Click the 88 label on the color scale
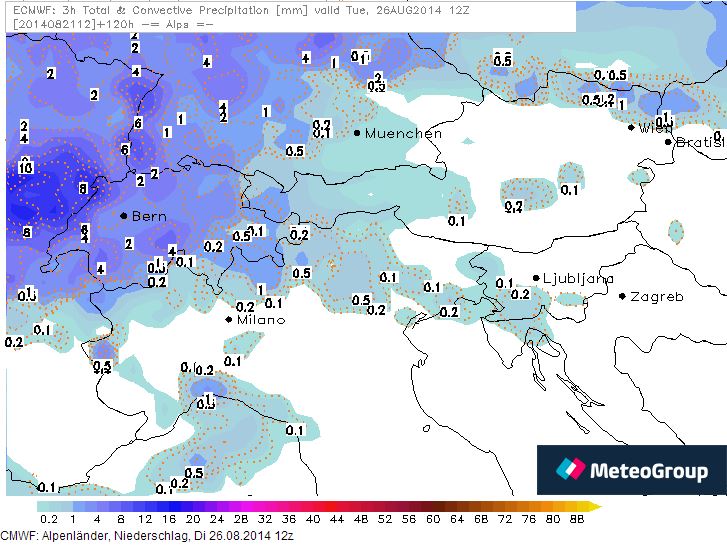Screen dimensions: 727x548 [577, 519]
